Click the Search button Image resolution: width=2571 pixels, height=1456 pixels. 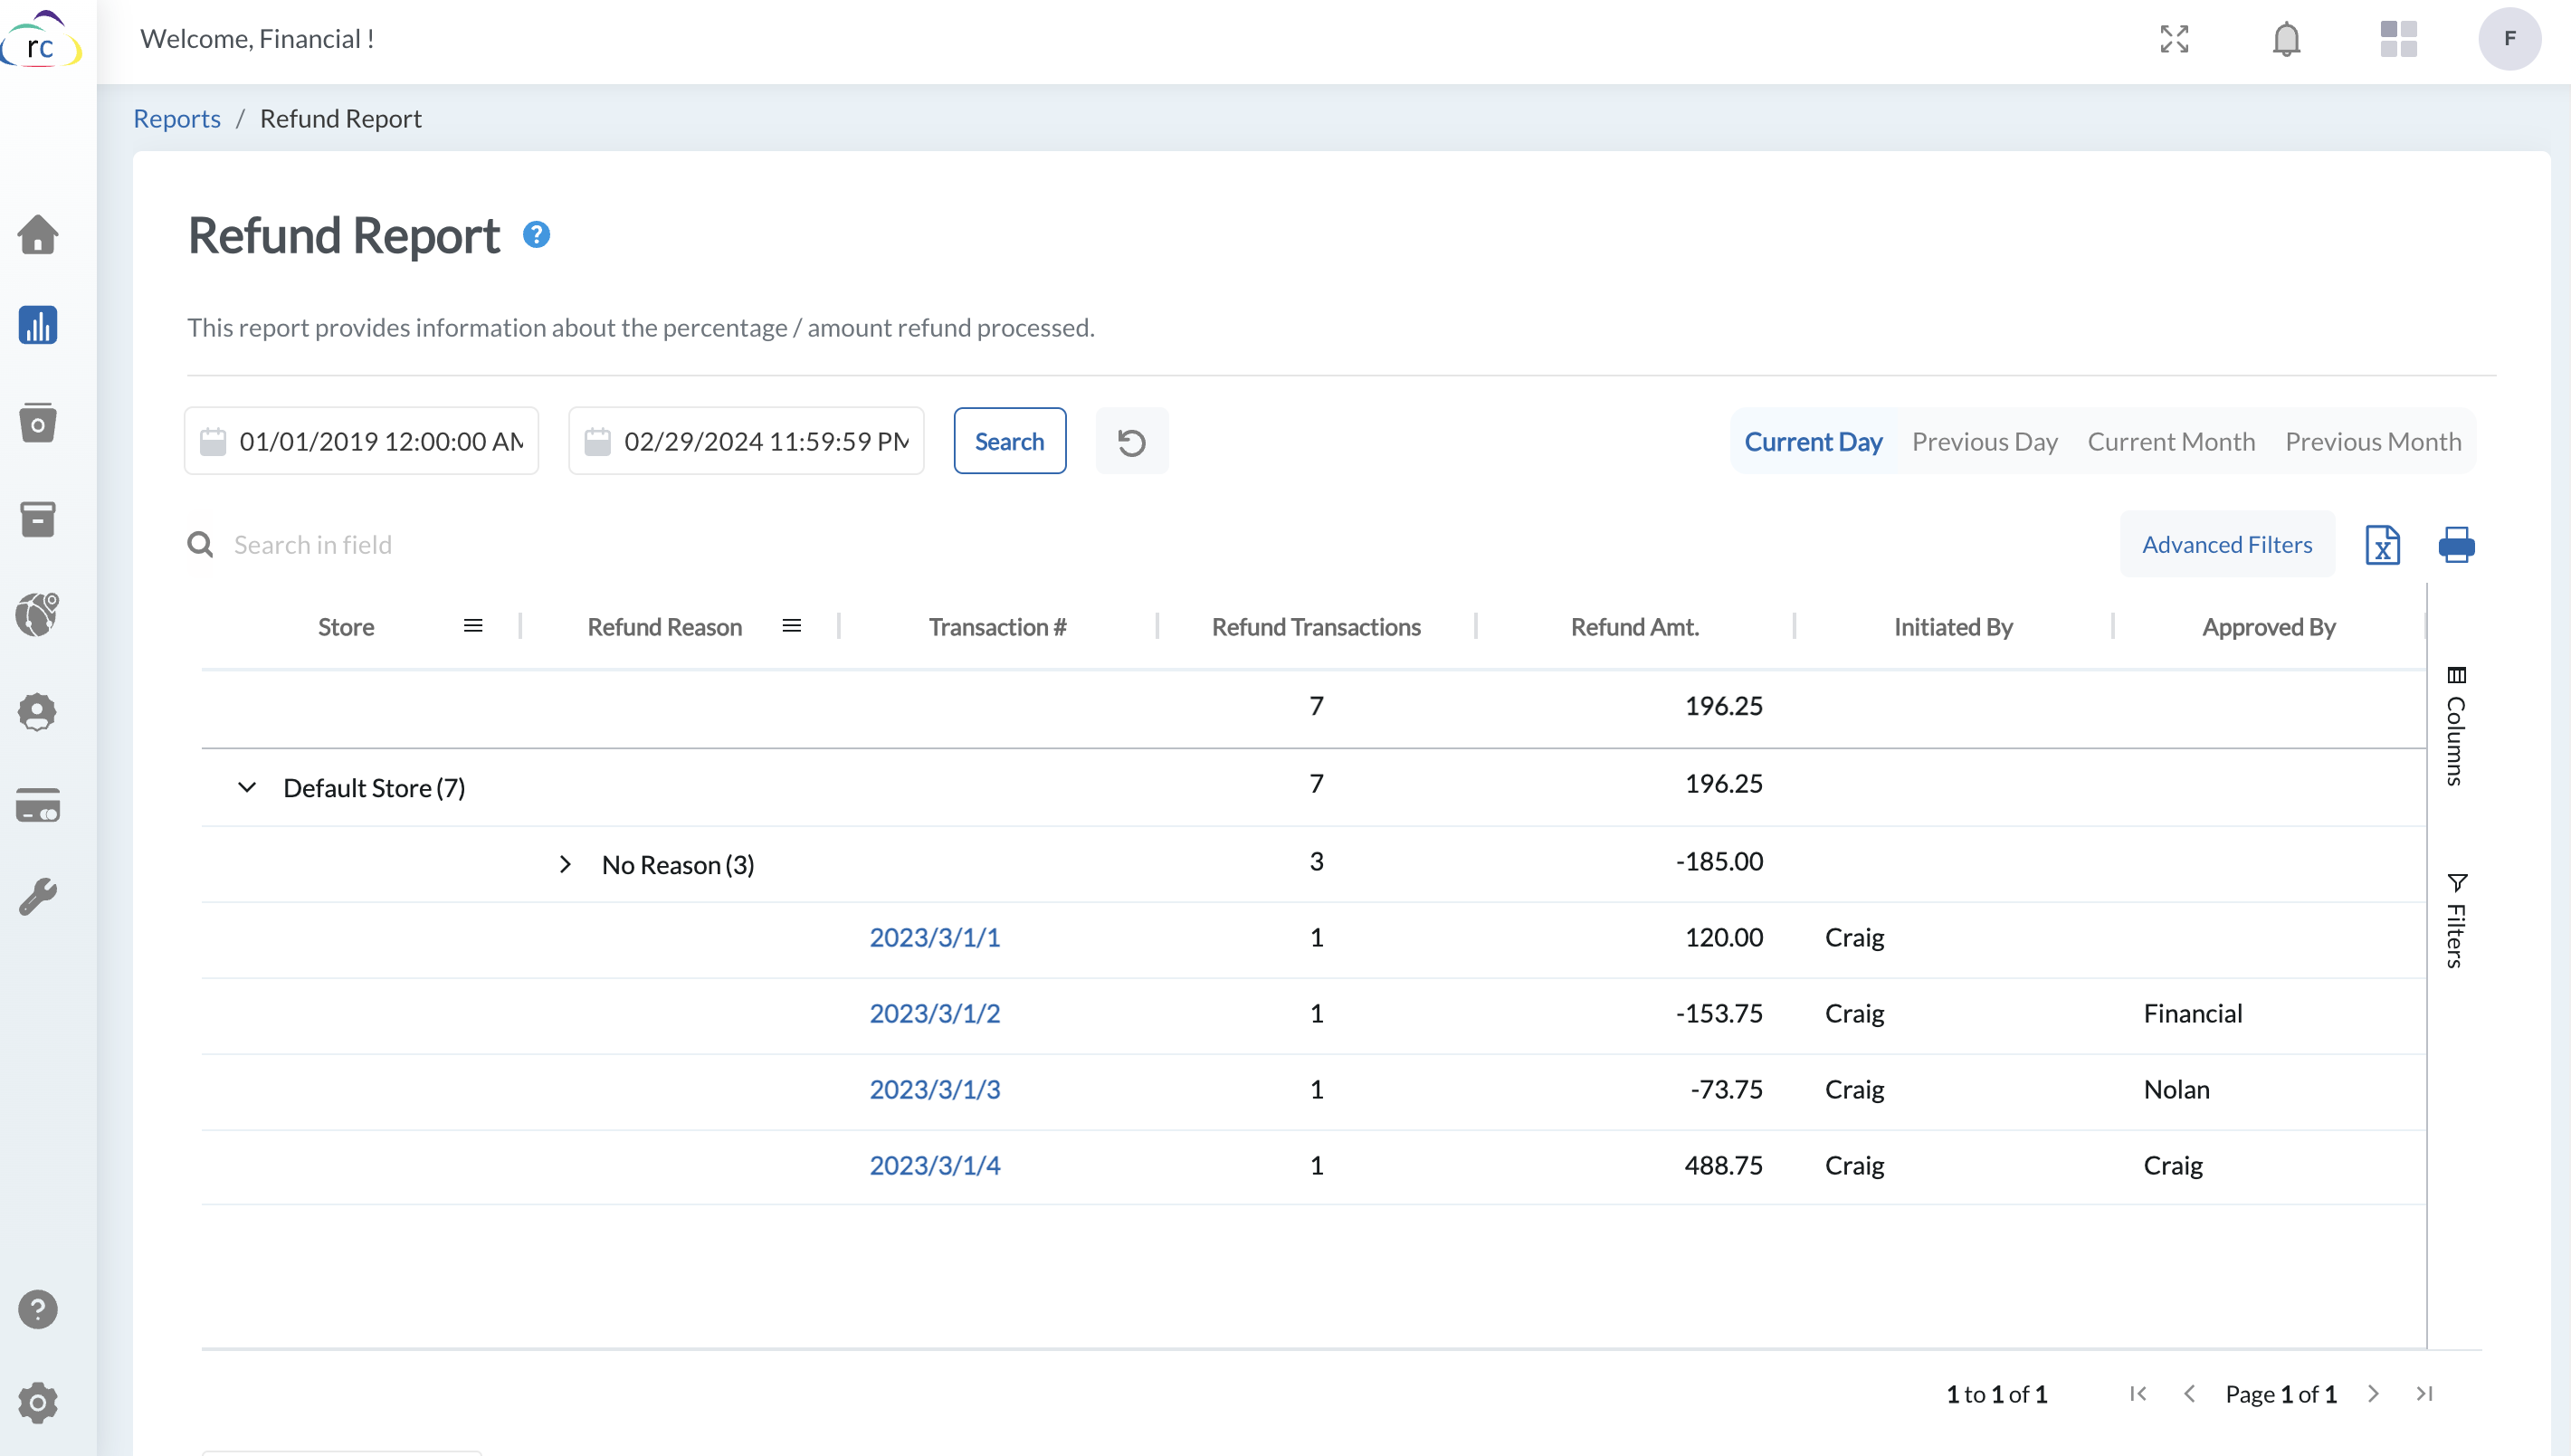pos(1009,440)
